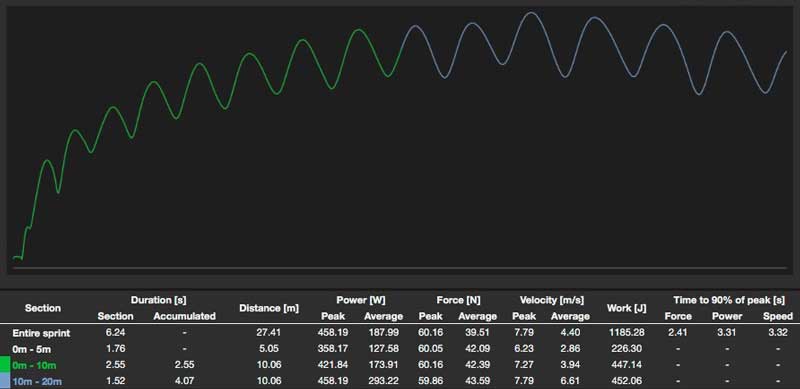Click 0m - 10m average power 173.91
Viewport: 800px width, 389px height.
pos(383,366)
